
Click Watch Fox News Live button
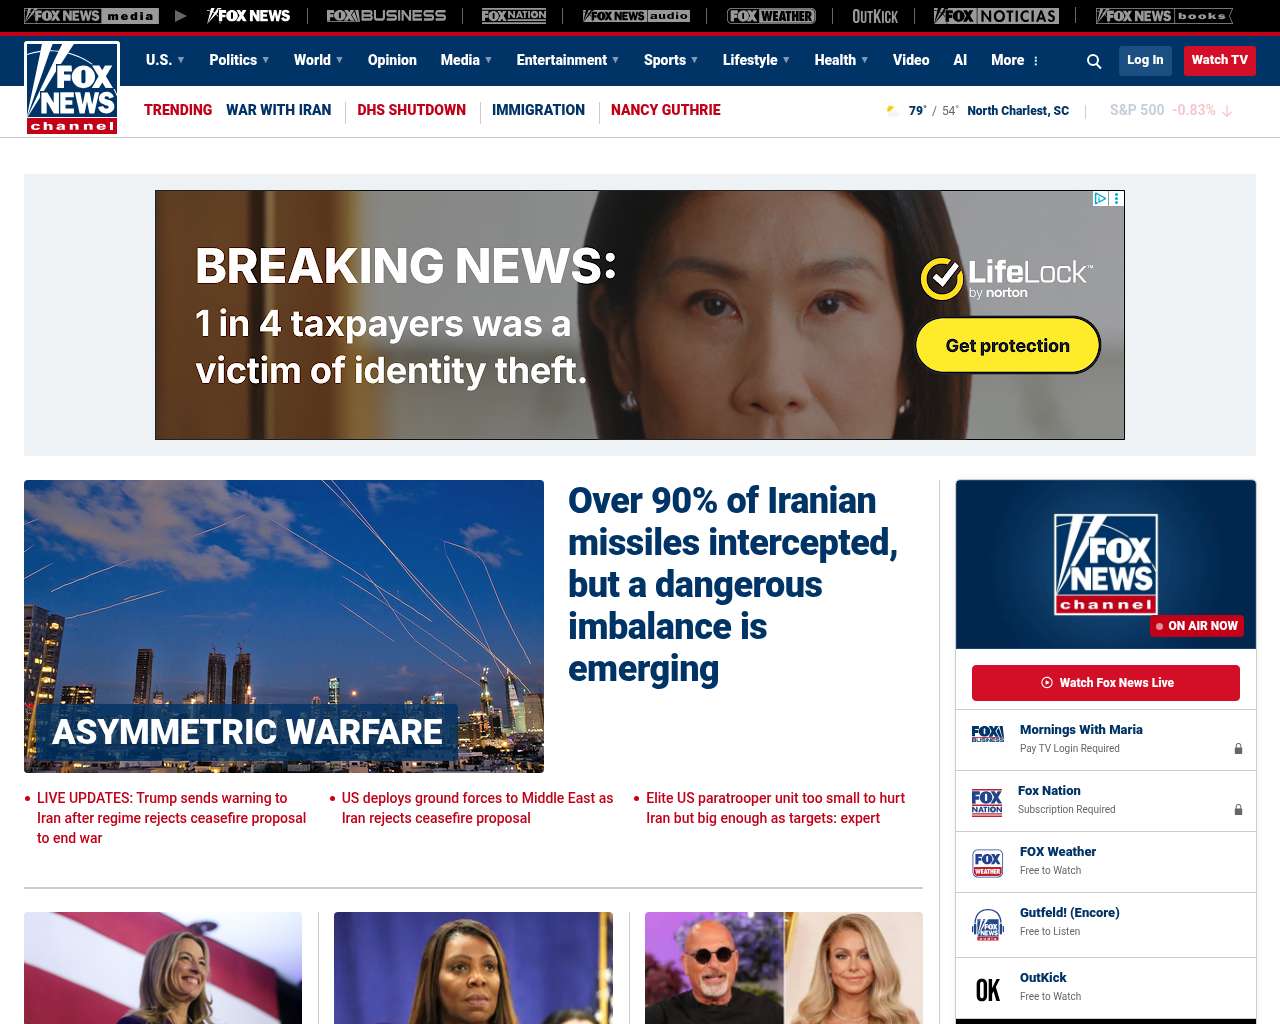pos(1106,683)
